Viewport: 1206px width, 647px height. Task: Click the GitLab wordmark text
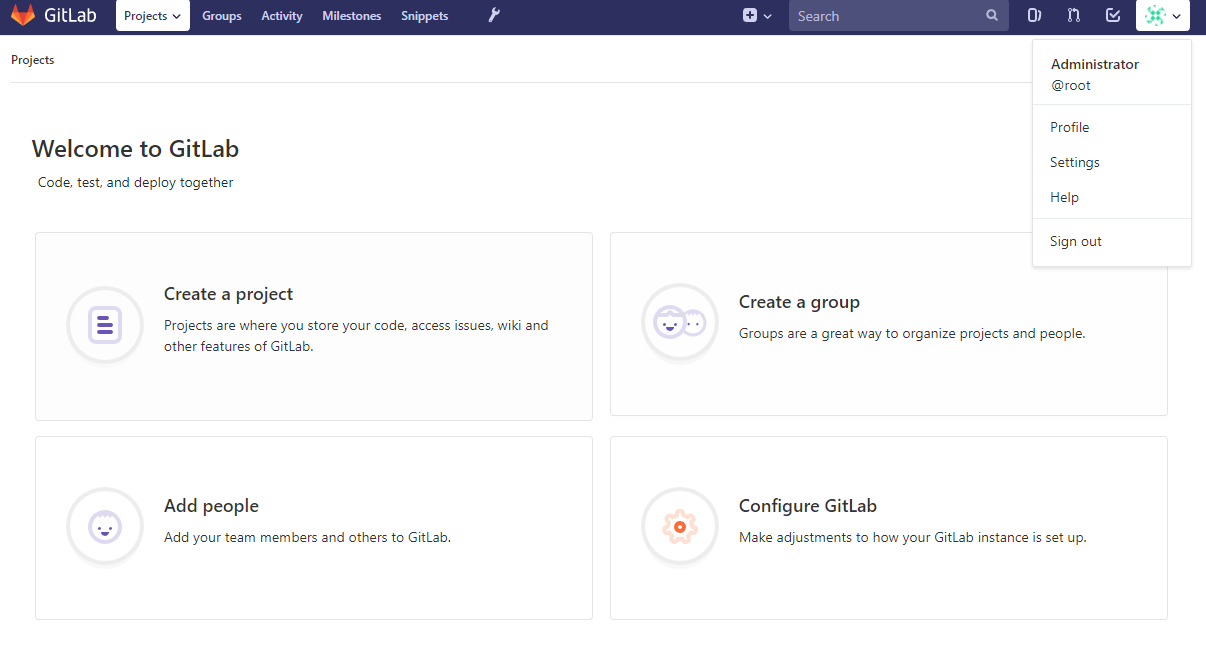point(69,16)
